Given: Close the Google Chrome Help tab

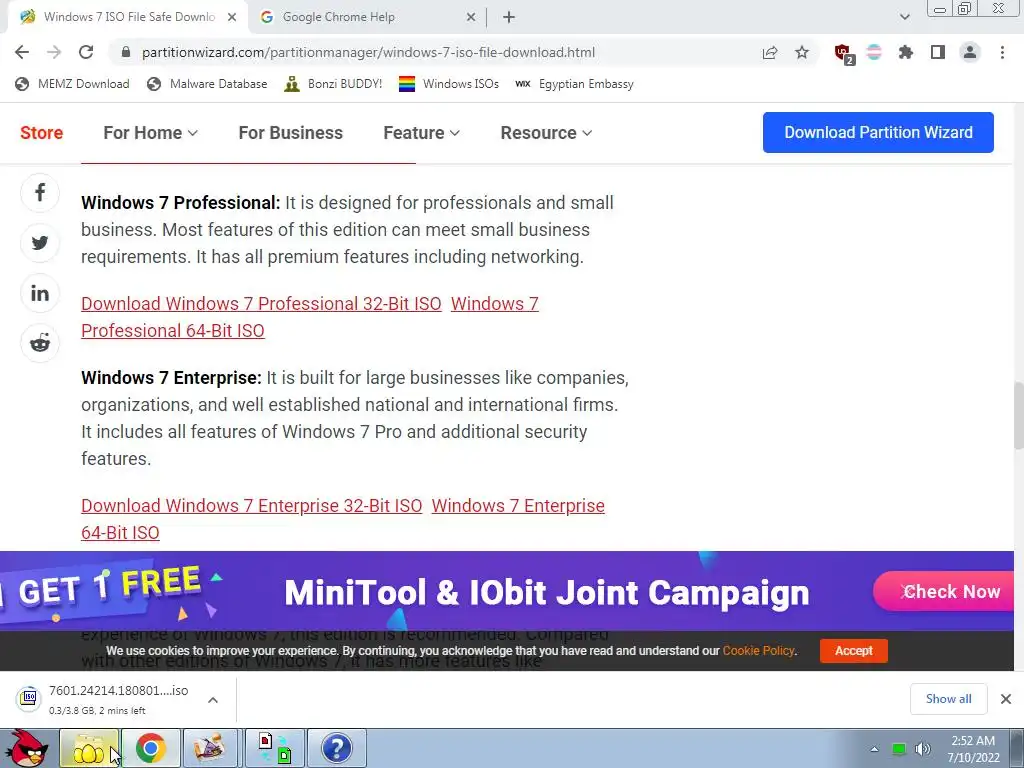Looking at the screenshot, I should [471, 17].
